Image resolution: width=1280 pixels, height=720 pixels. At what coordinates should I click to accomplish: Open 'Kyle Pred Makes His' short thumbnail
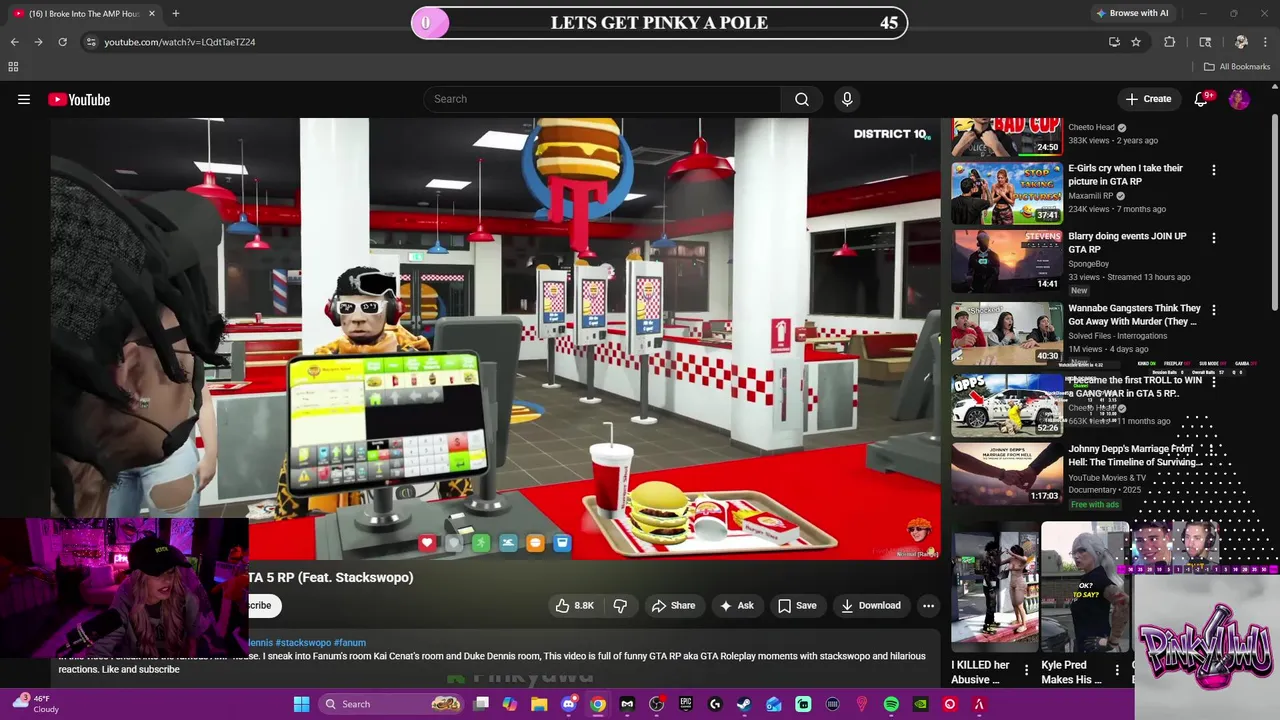click(1085, 588)
